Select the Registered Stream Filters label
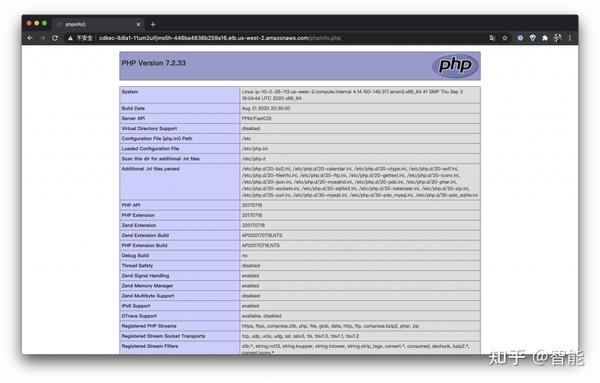 pyautogui.click(x=150, y=346)
